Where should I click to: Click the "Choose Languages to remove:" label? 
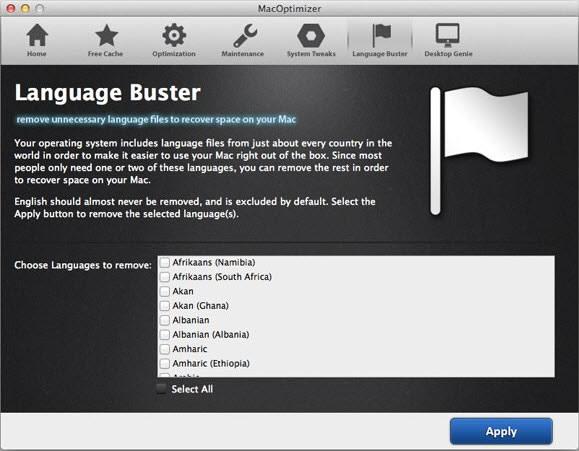83,265
